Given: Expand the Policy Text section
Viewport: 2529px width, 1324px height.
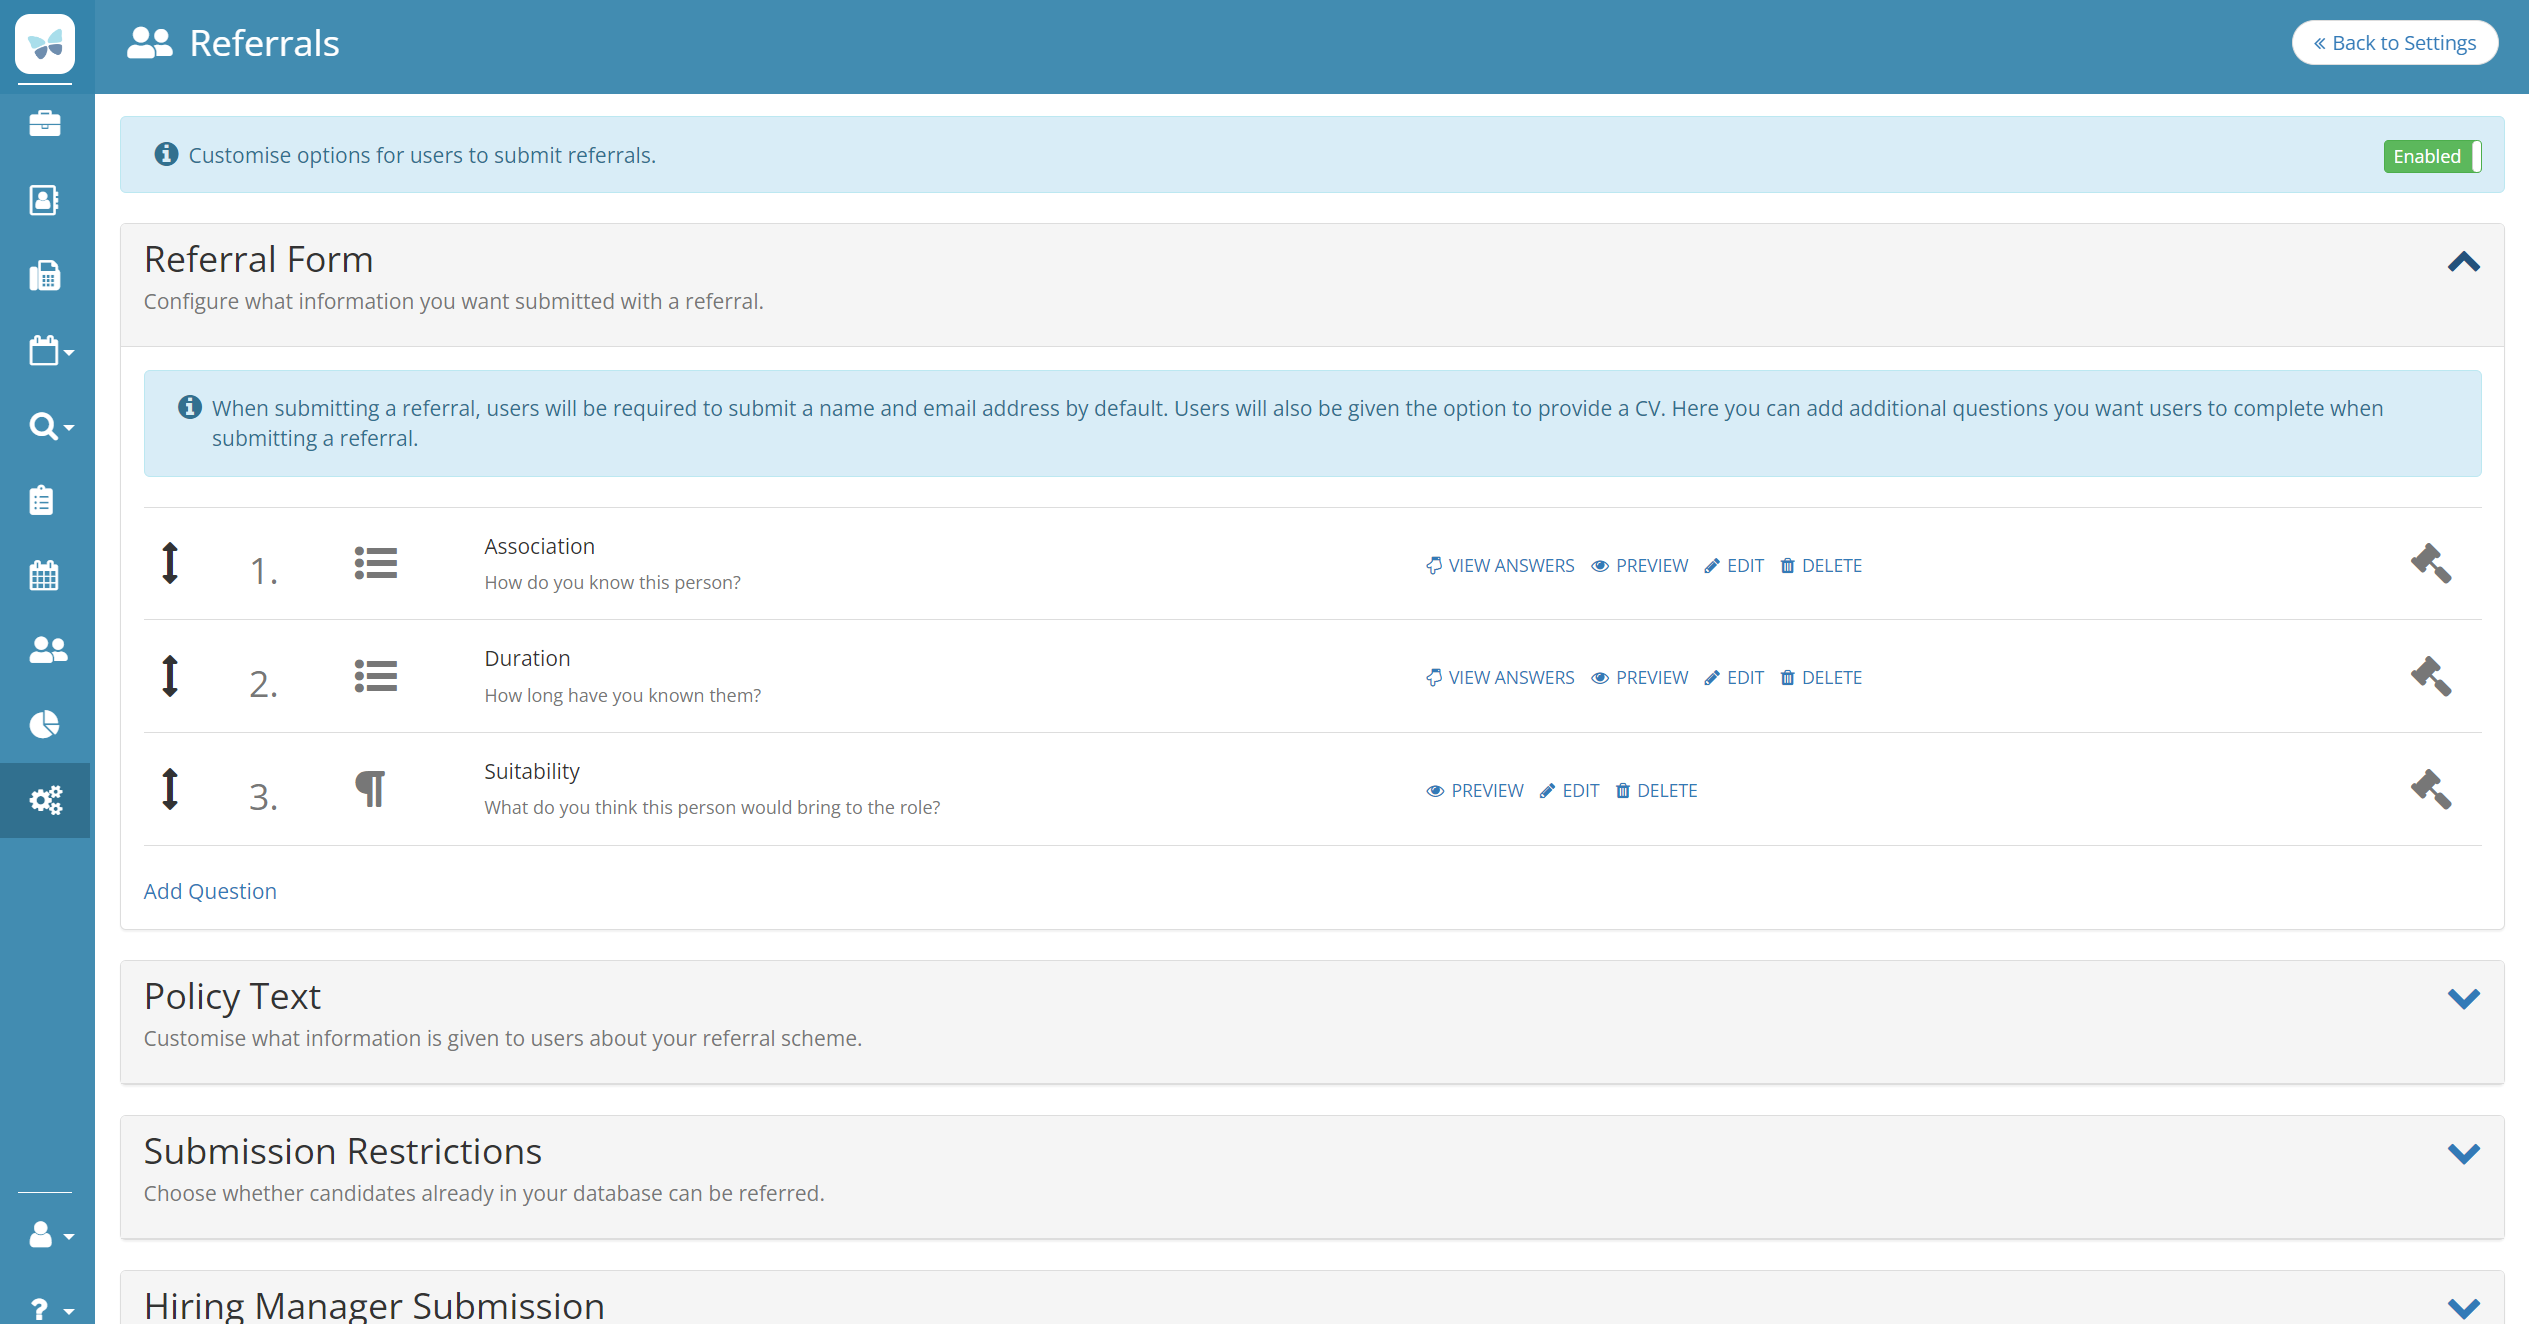Looking at the screenshot, I should point(2463,998).
